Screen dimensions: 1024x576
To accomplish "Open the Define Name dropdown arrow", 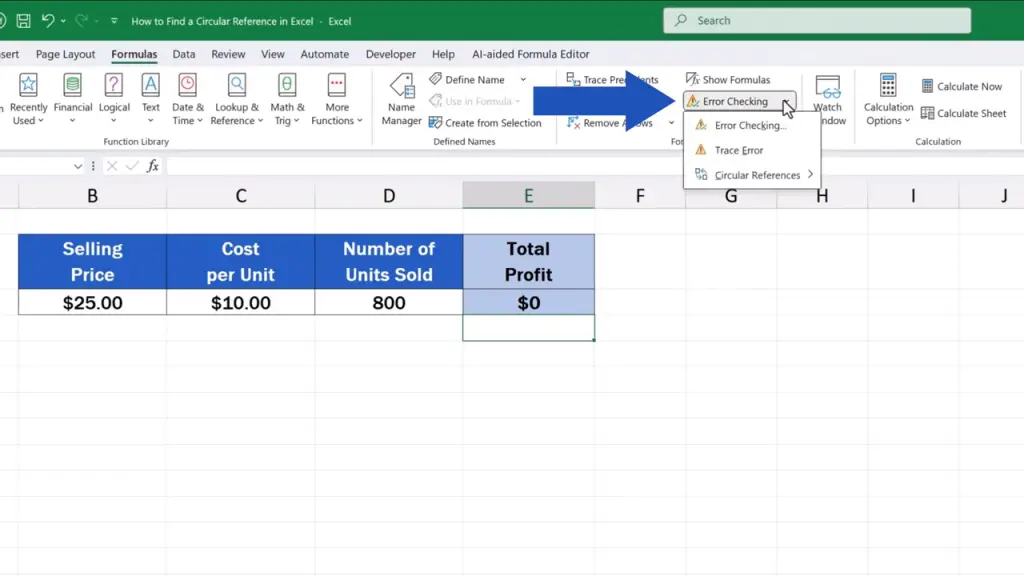I will point(523,80).
